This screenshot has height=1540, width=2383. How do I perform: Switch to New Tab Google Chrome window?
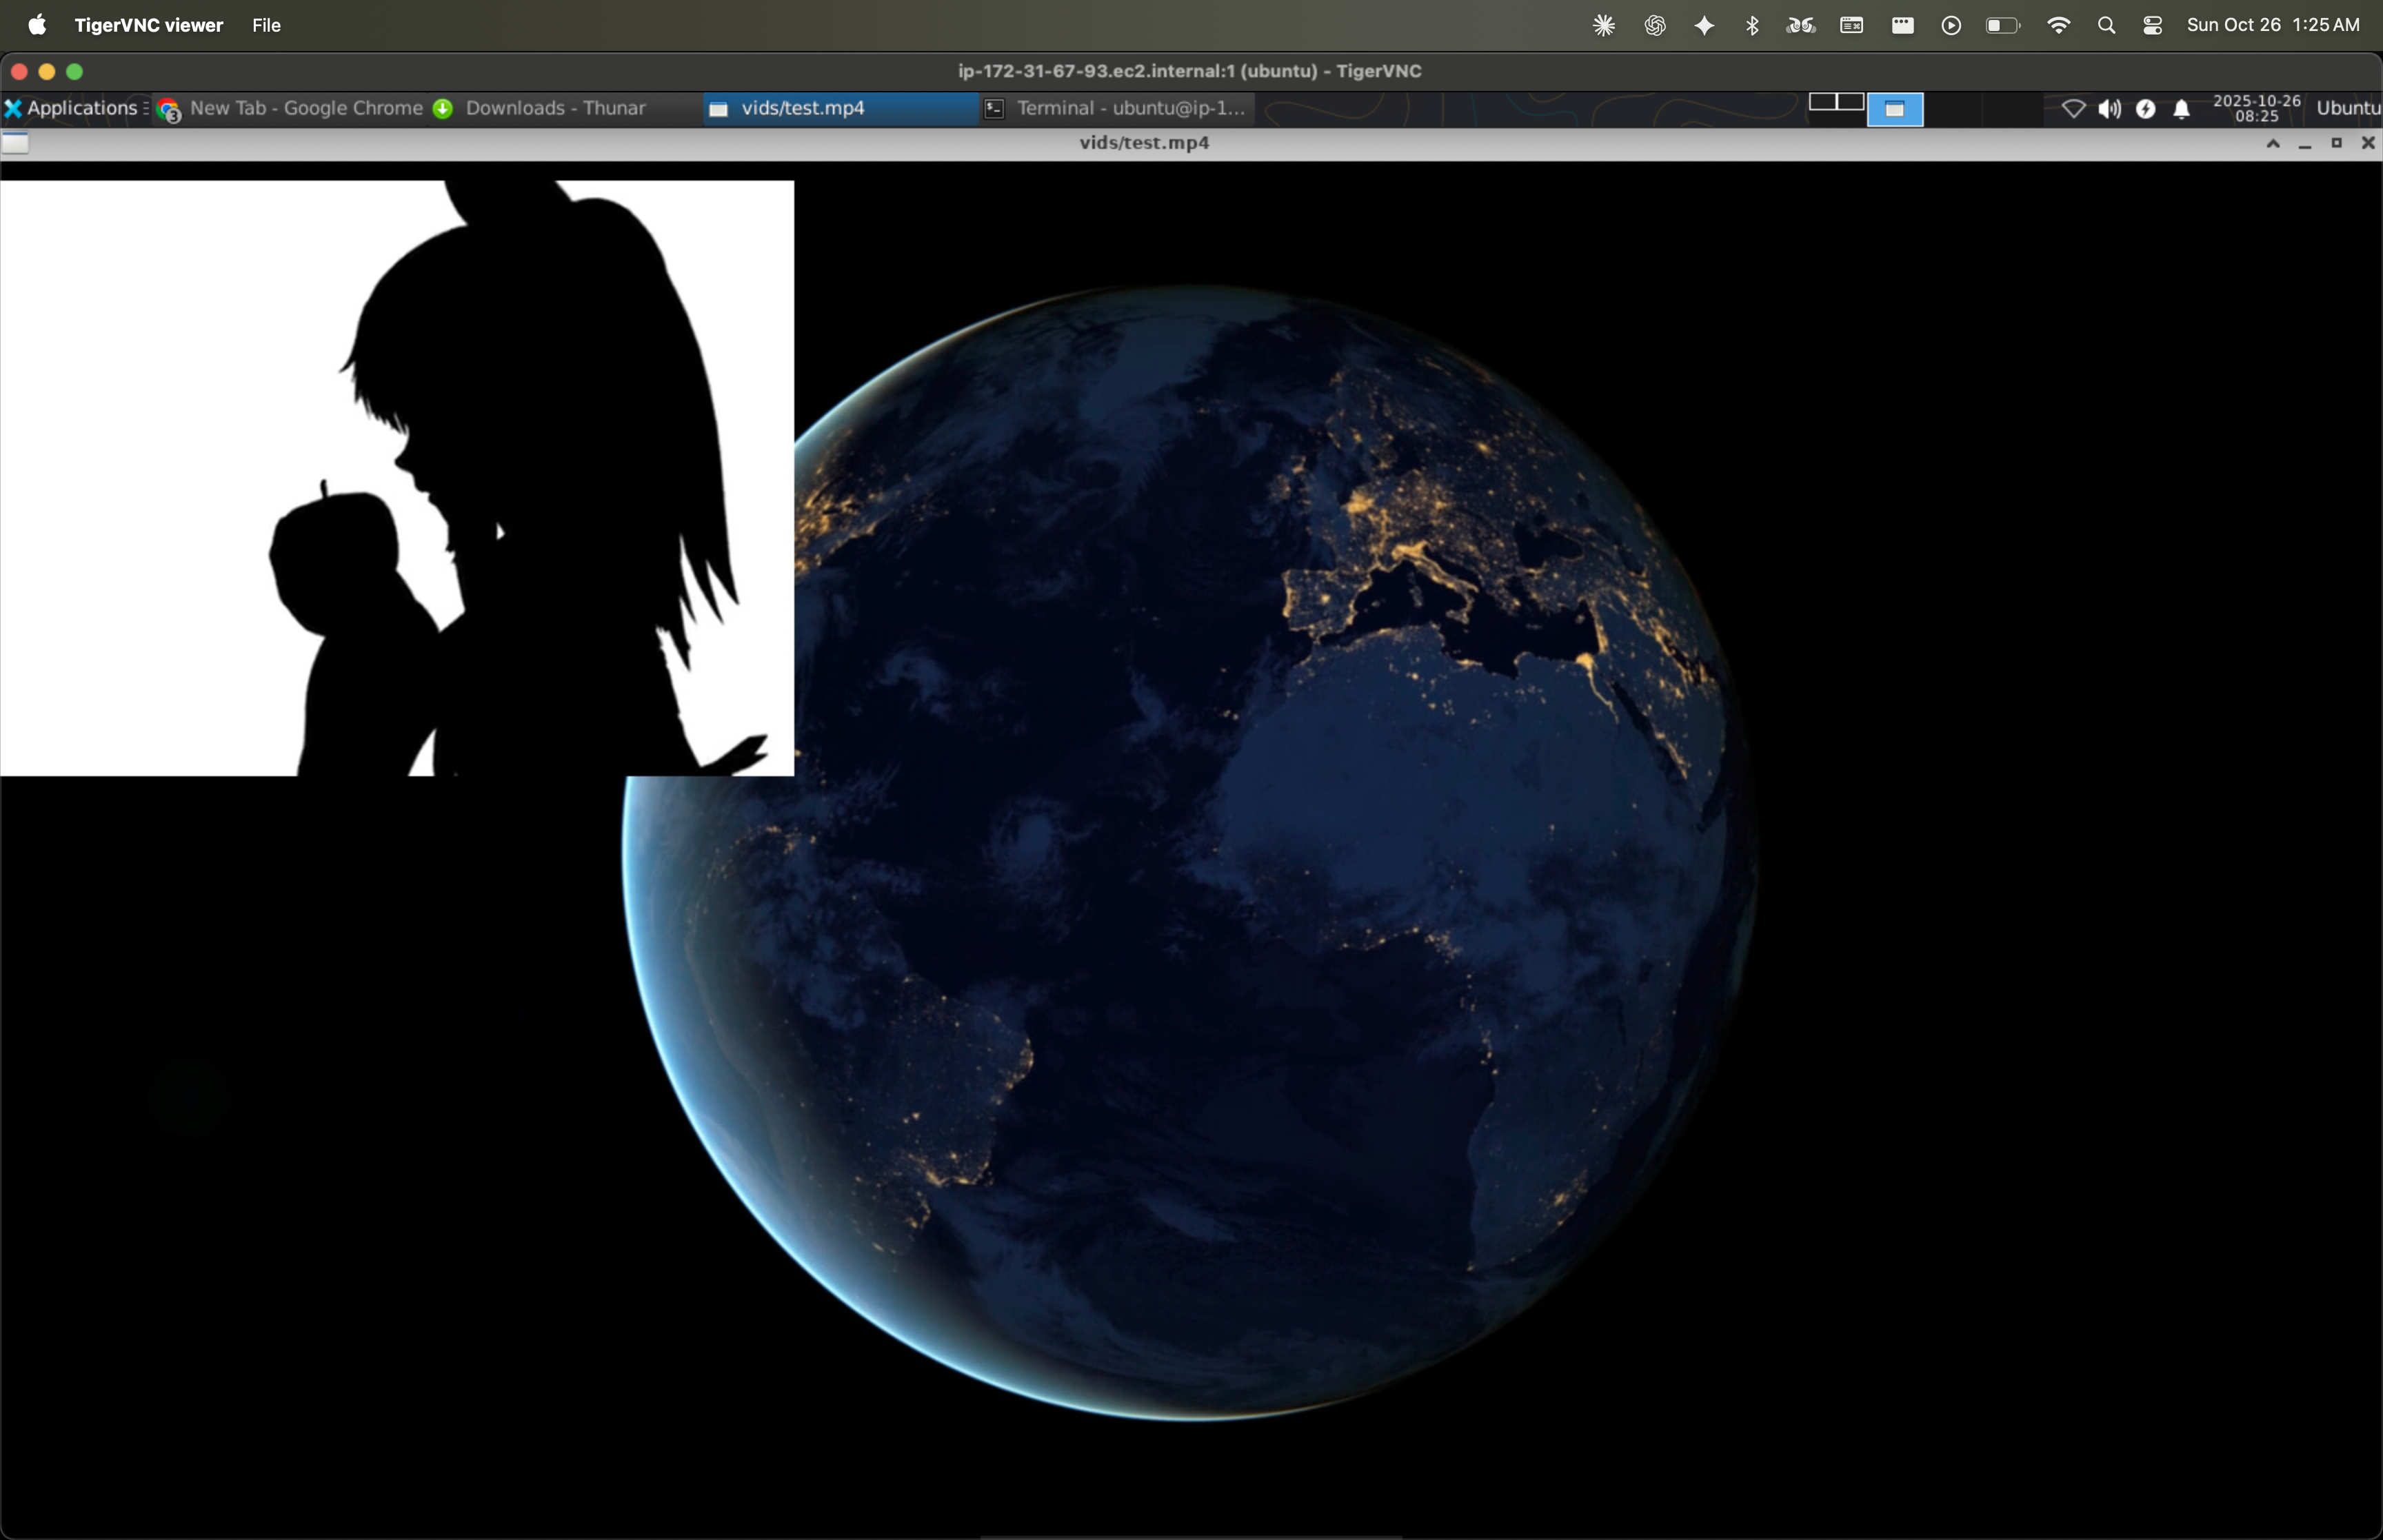point(292,108)
